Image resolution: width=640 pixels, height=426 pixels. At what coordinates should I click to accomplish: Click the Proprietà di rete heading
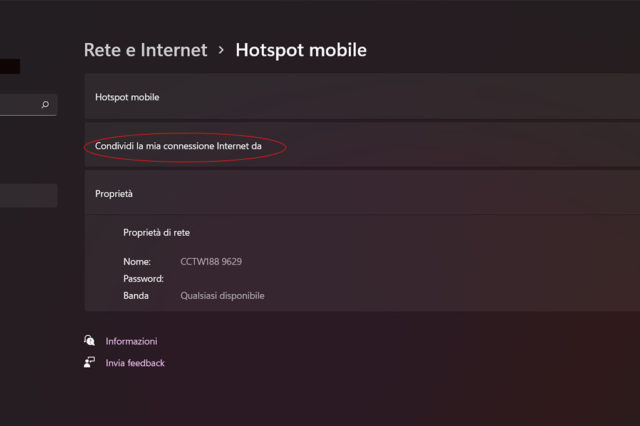click(156, 231)
